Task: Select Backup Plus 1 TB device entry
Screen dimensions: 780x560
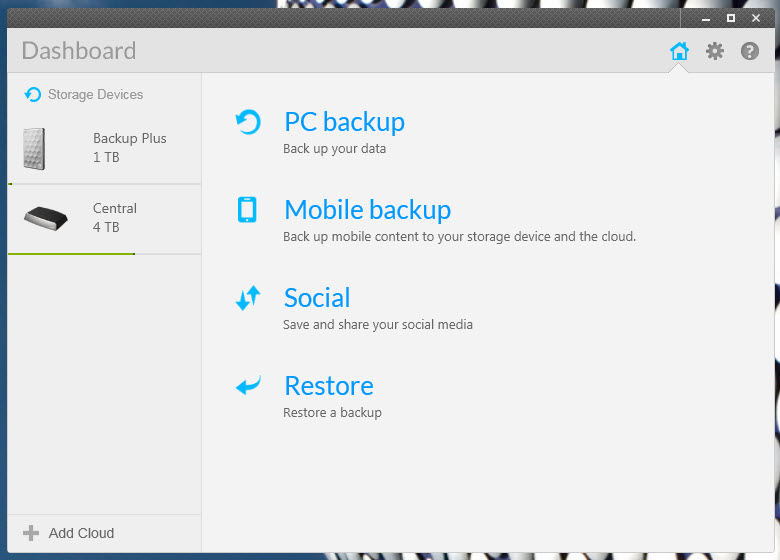Action: tap(104, 148)
